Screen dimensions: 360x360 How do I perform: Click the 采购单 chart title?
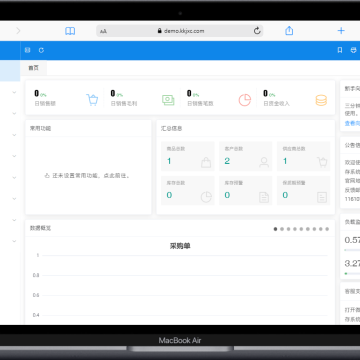tap(180, 246)
